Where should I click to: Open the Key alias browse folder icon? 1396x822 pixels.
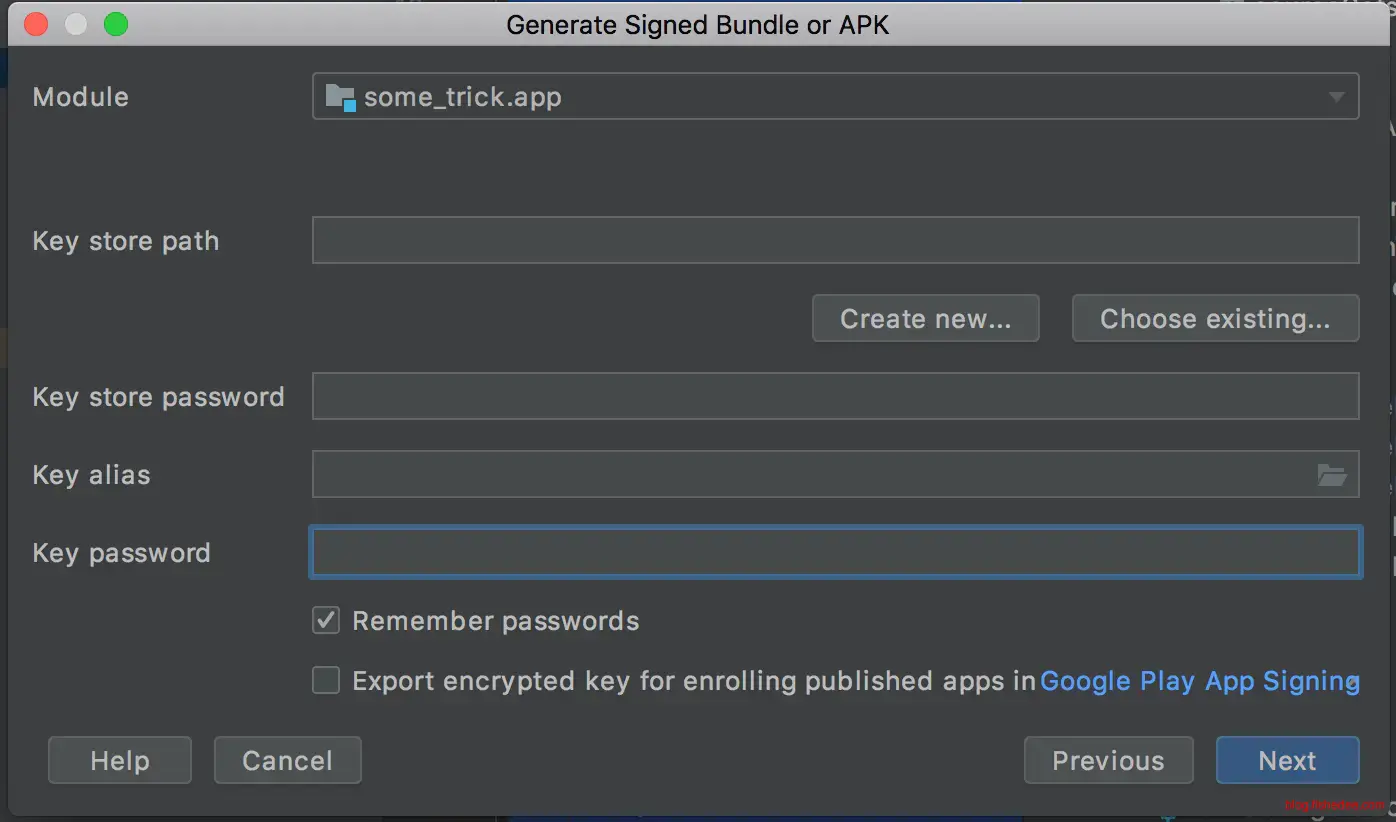[x=1332, y=475]
